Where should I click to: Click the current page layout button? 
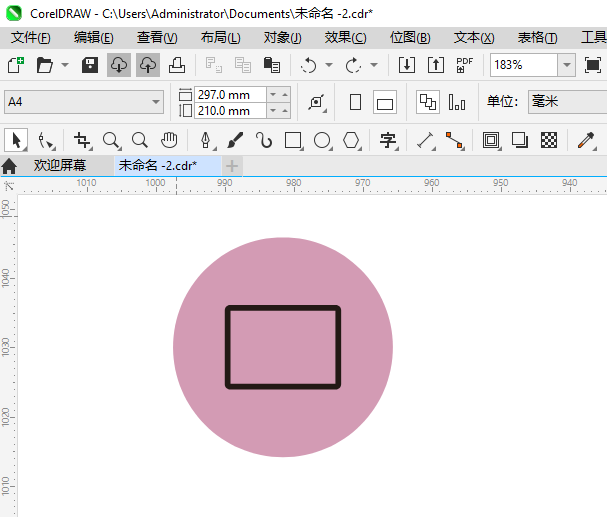coord(457,102)
